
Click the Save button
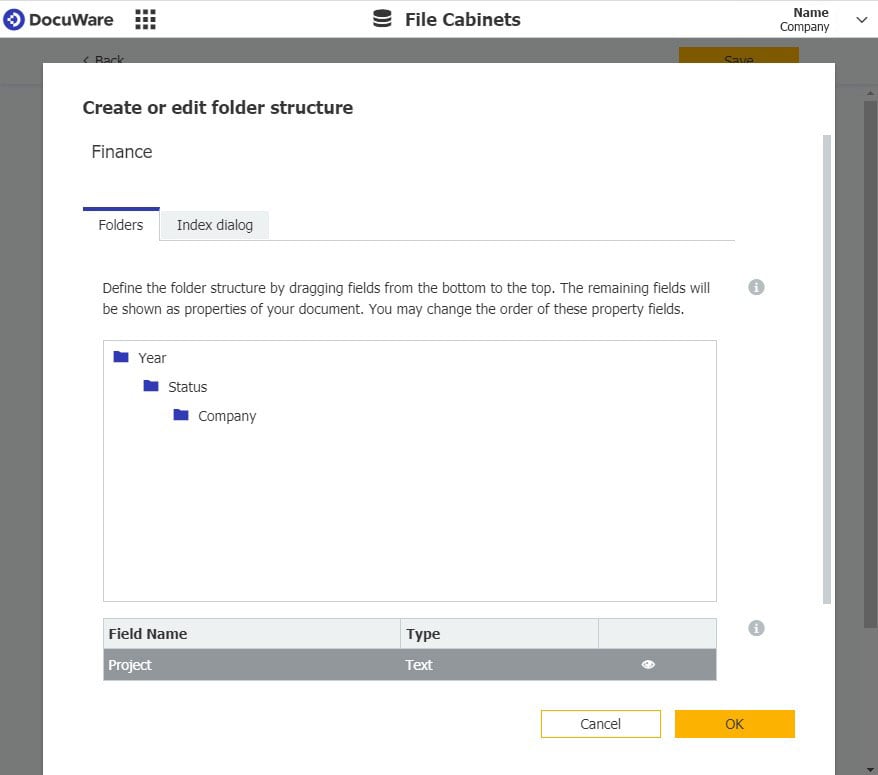pyautogui.click(x=737, y=60)
